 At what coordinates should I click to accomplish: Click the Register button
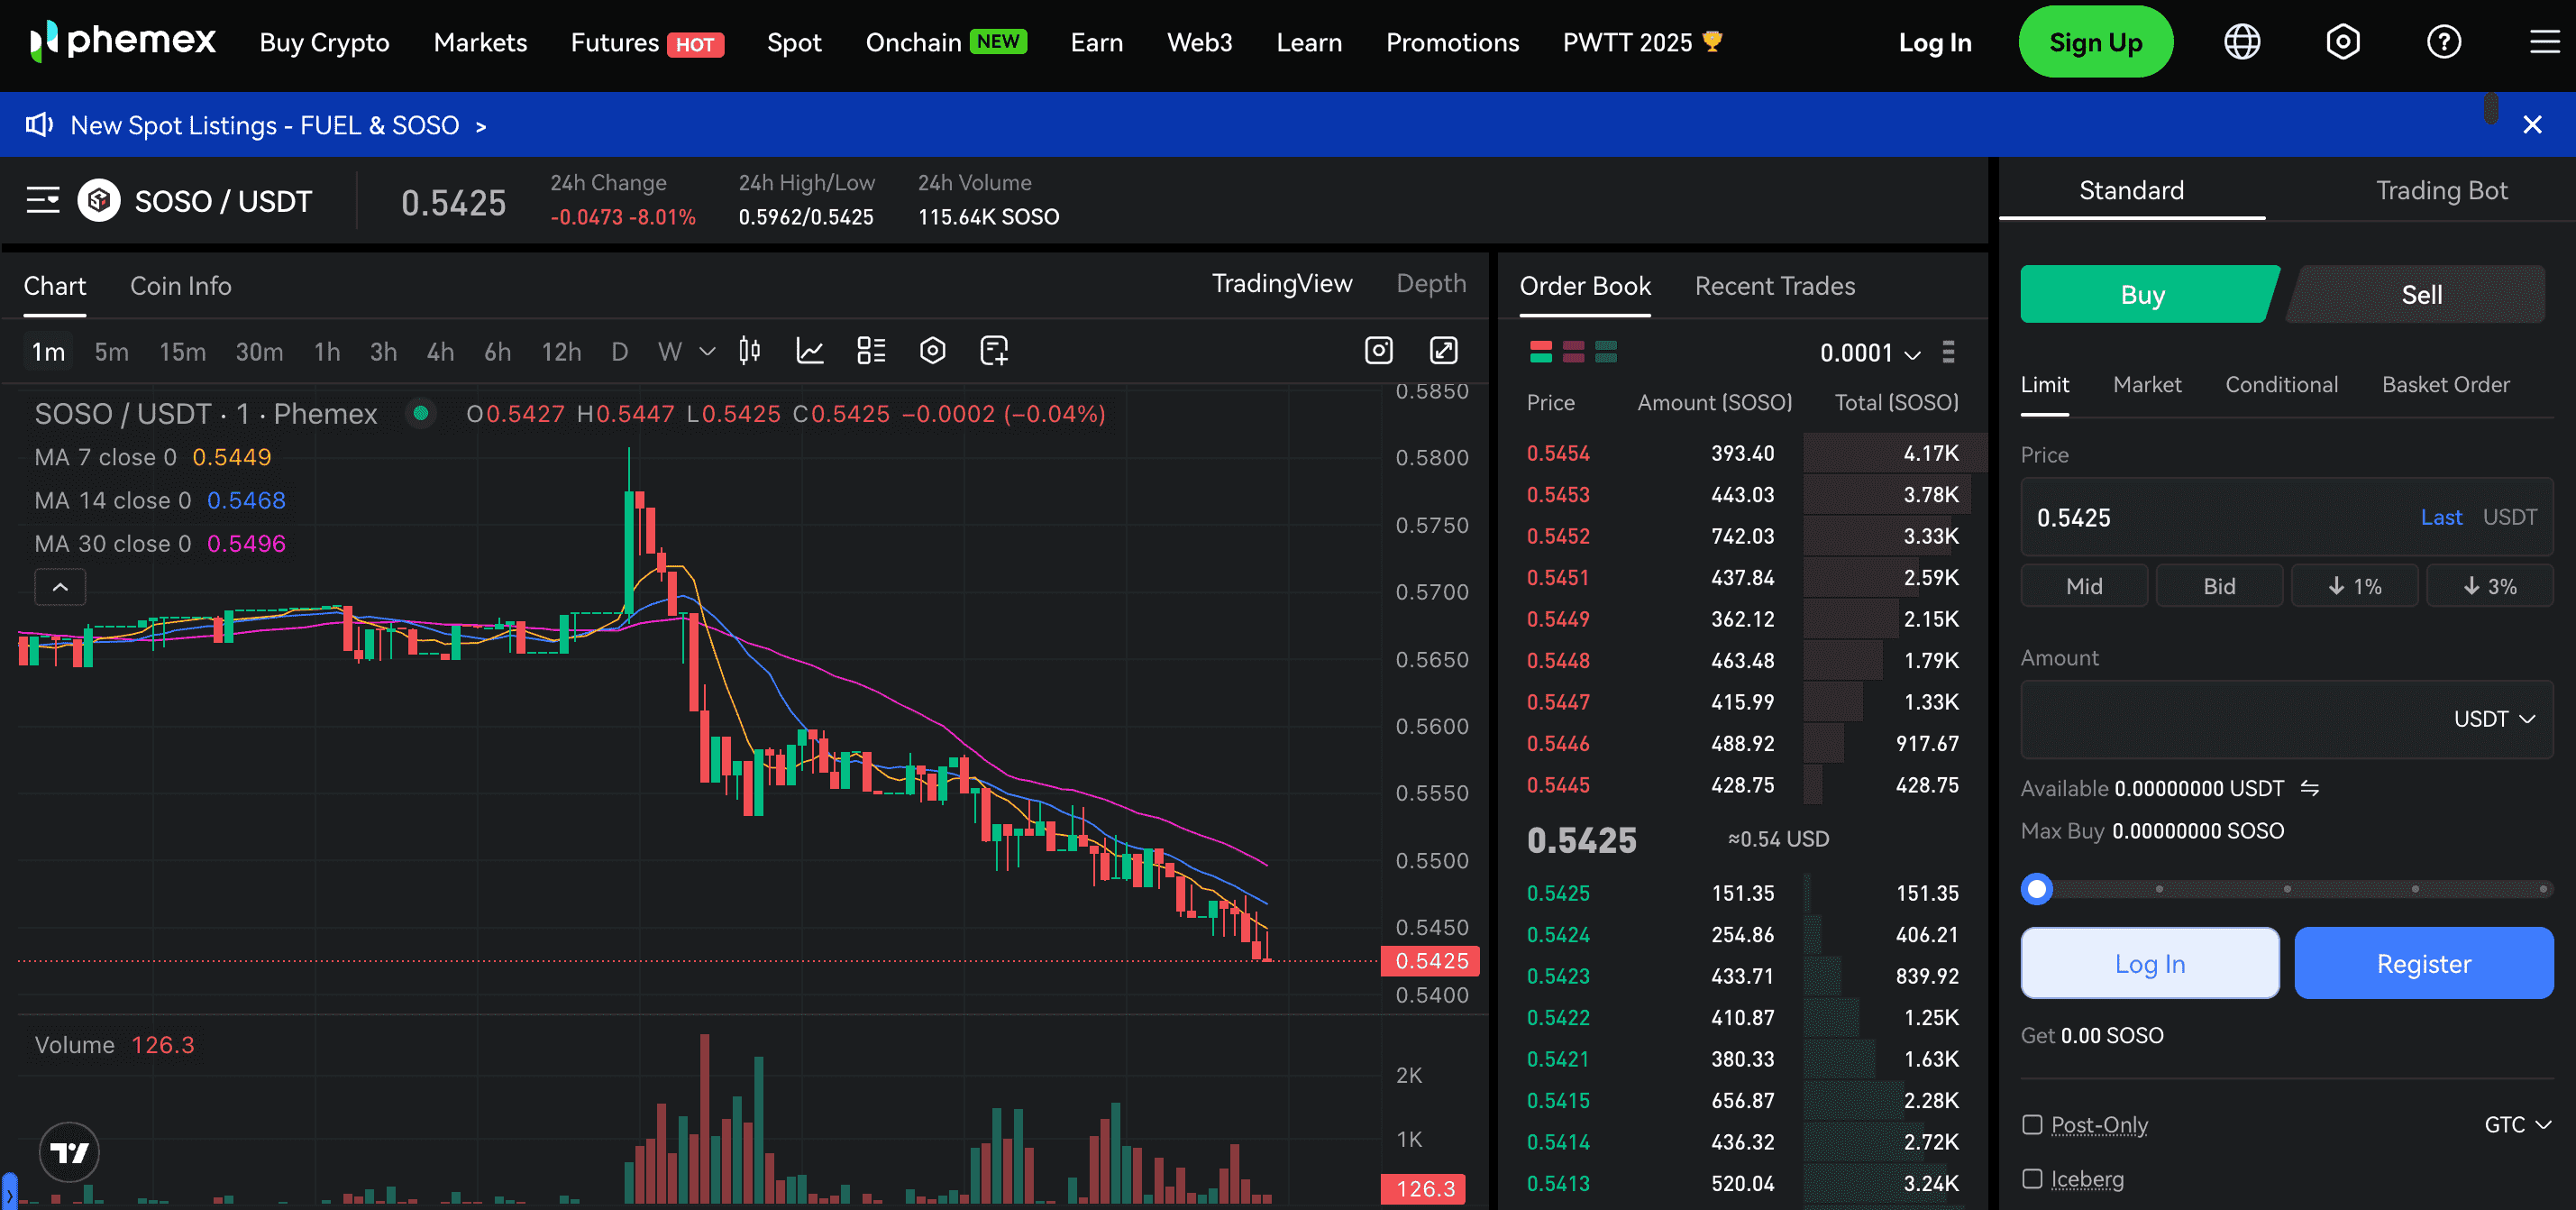click(x=2422, y=963)
